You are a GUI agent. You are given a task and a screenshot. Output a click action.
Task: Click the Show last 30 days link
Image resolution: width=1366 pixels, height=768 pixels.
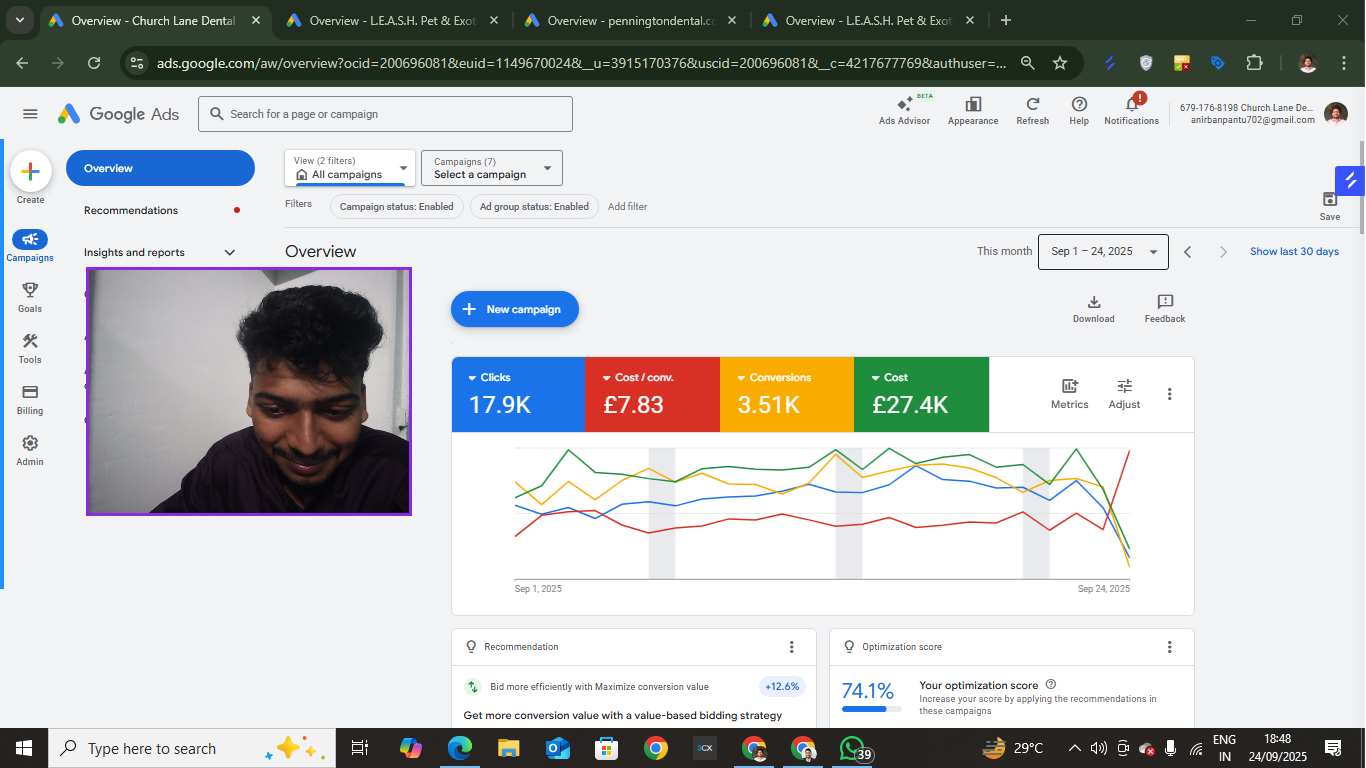(x=1294, y=252)
